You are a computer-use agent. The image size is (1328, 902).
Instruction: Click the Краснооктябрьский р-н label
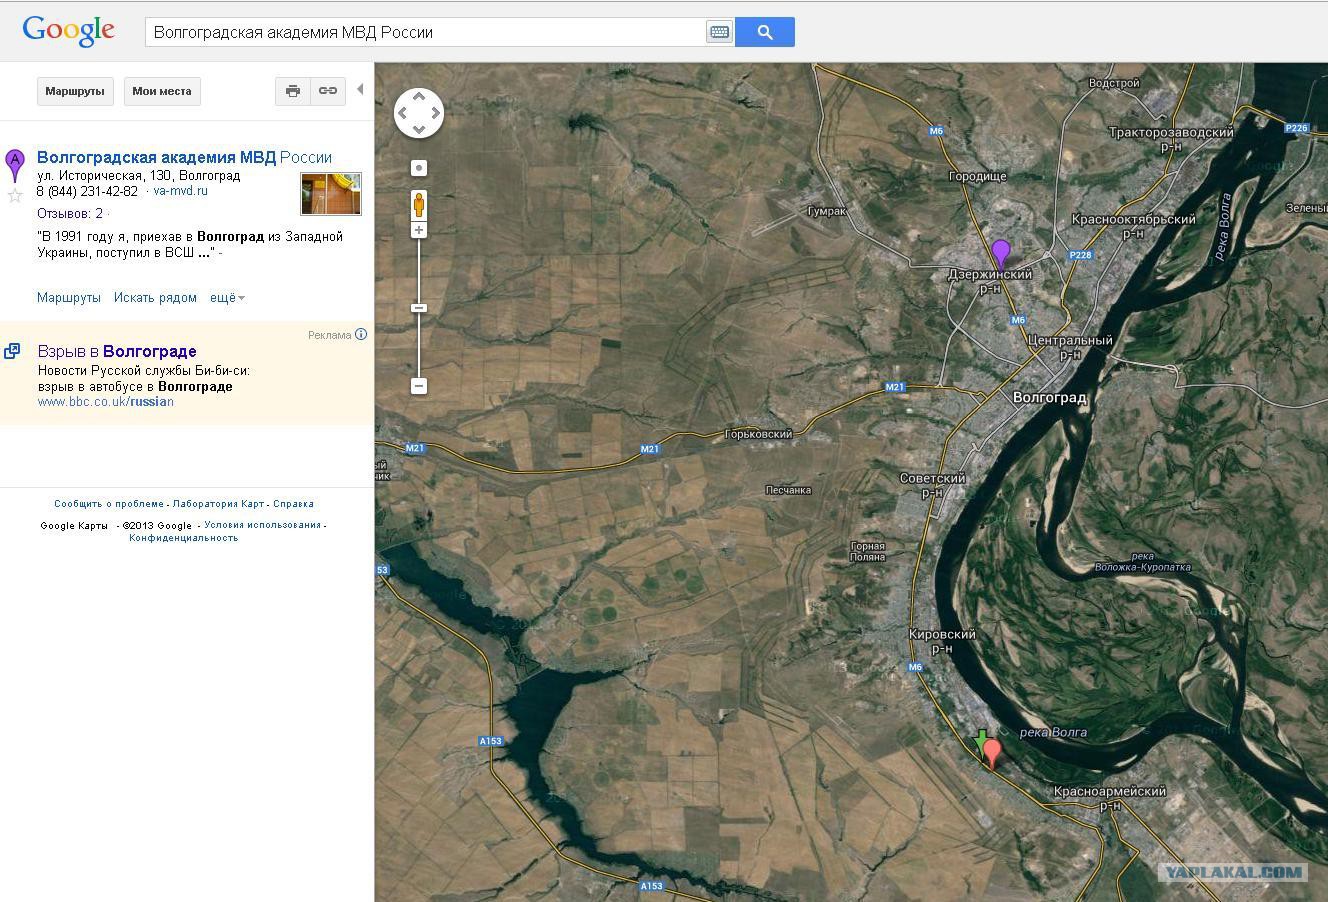[x=1133, y=226]
